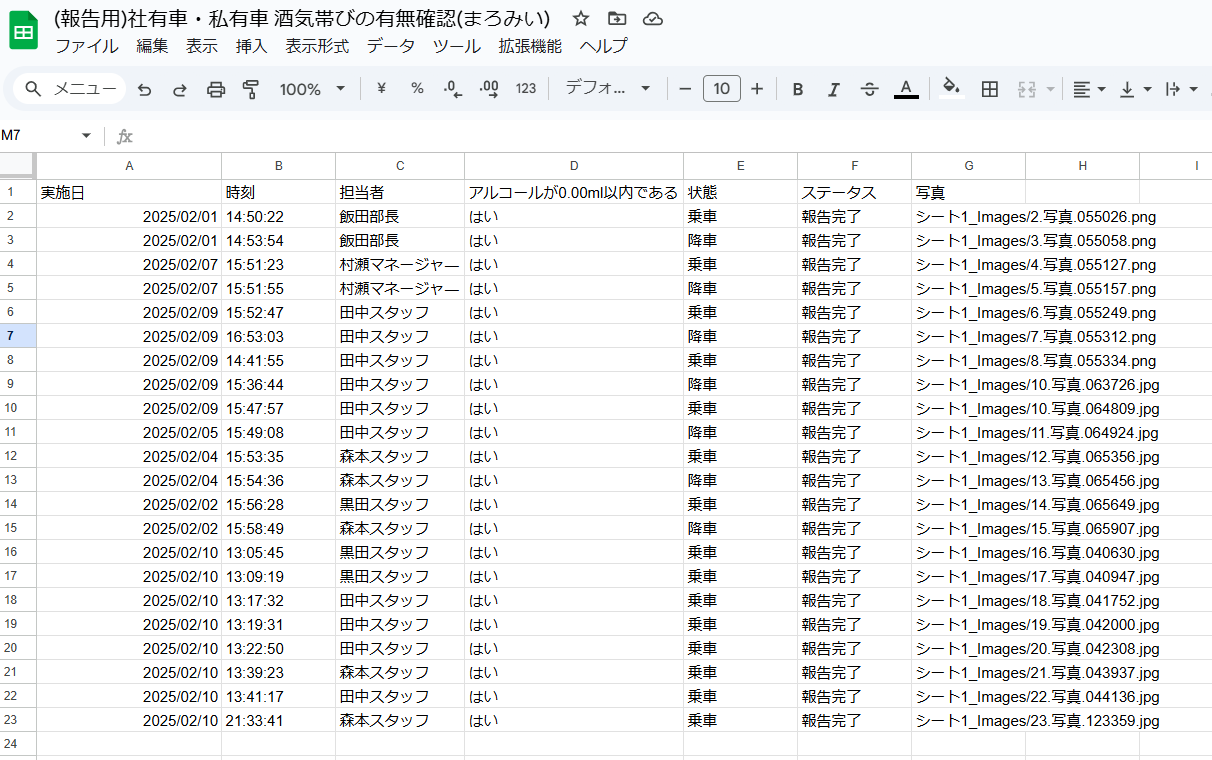Apply percent number format
This screenshot has height=760, width=1212.
[x=416, y=89]
